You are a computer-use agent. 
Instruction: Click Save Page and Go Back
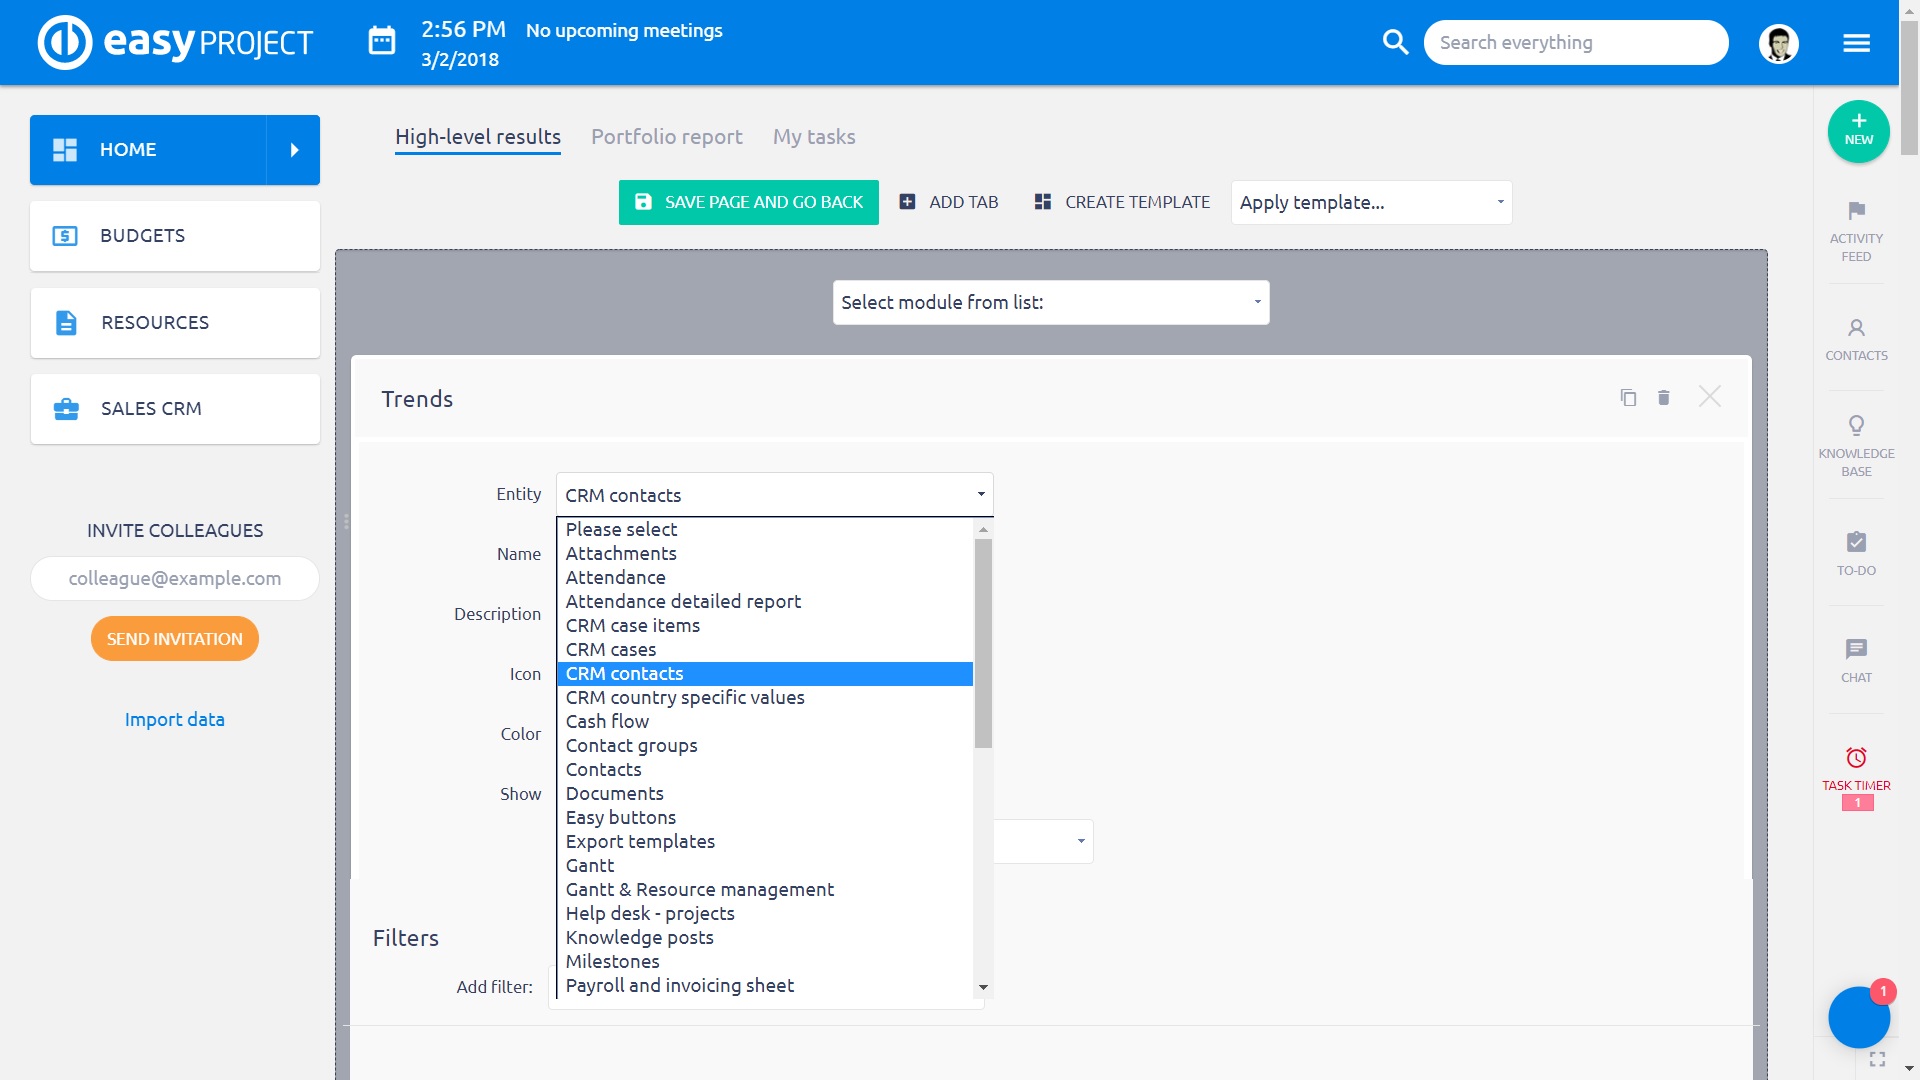(x=748, y=202)
